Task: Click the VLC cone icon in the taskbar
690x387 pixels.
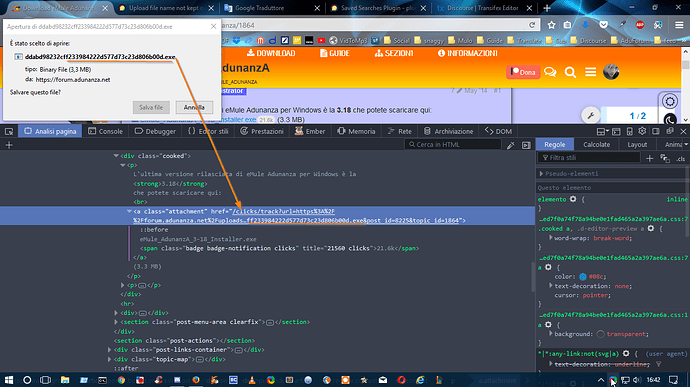Action: [252, 380]
